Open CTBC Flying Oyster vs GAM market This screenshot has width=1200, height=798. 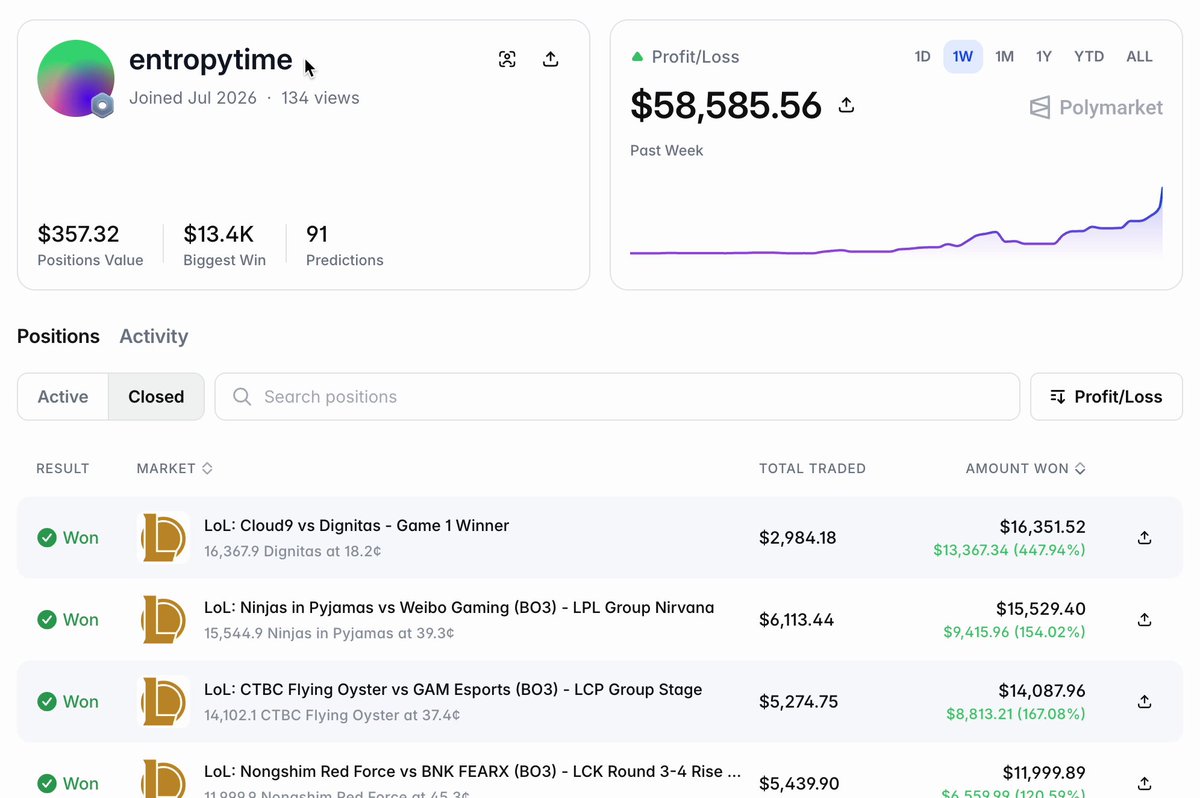[x=453, y=690]
